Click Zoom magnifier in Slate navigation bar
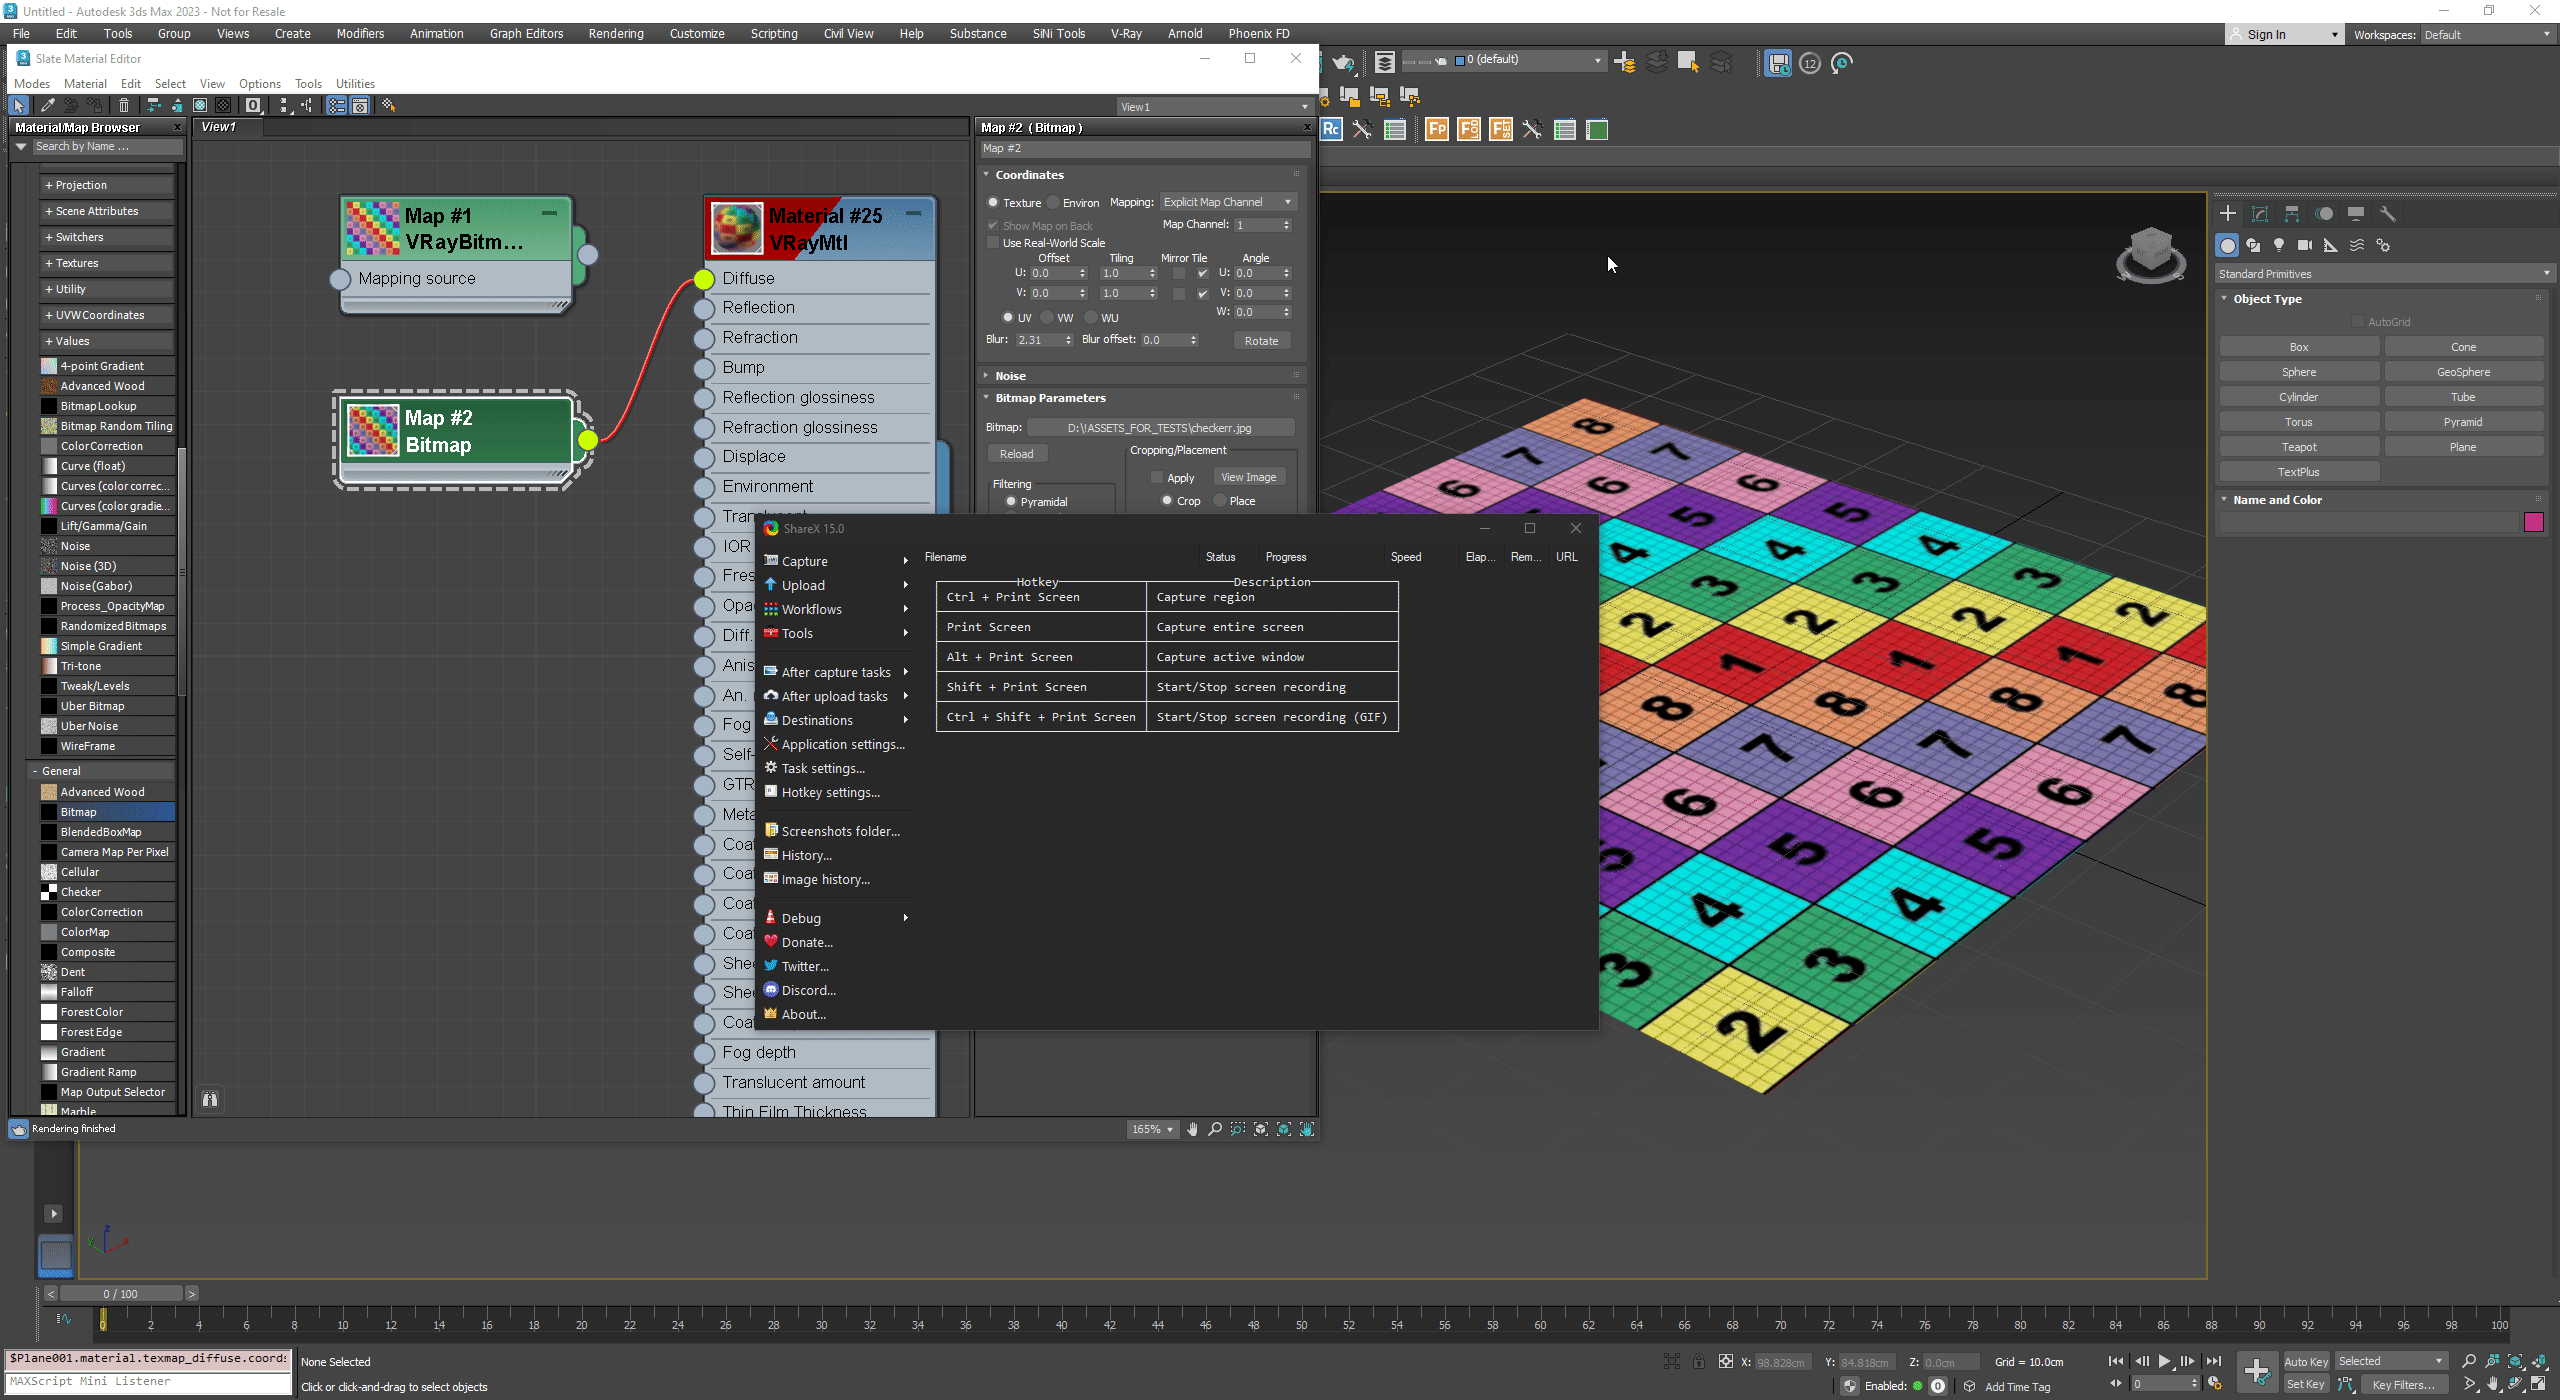Image resolution: width=2560 pixels, height=1400 pixels. (1215, 1129)
